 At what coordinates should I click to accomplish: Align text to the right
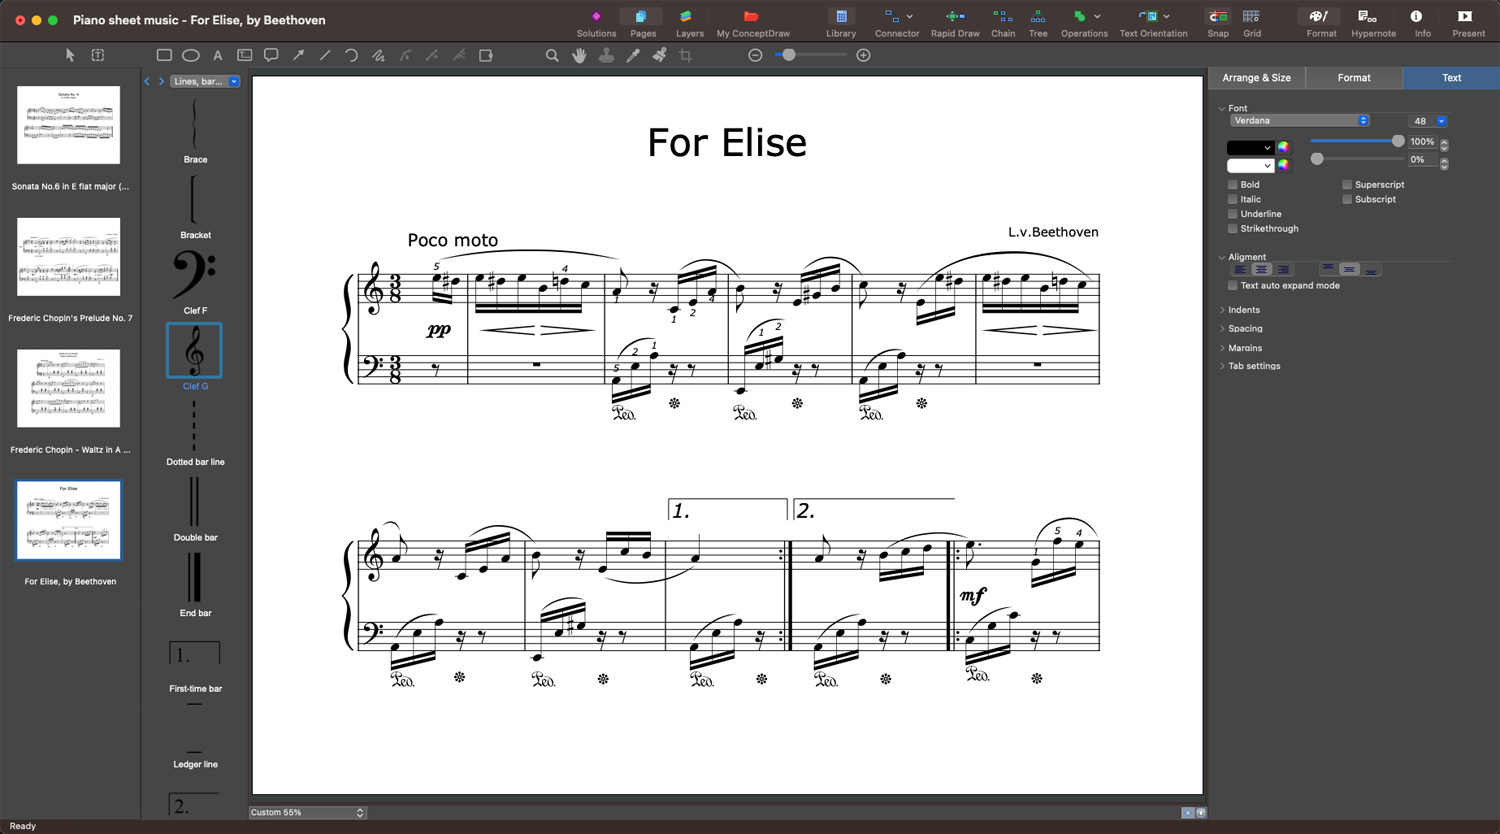1283,269
